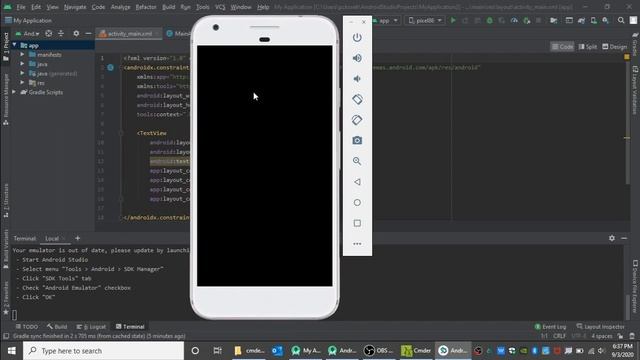Click the CRLF line separator indicator

(x=559, y=336)
